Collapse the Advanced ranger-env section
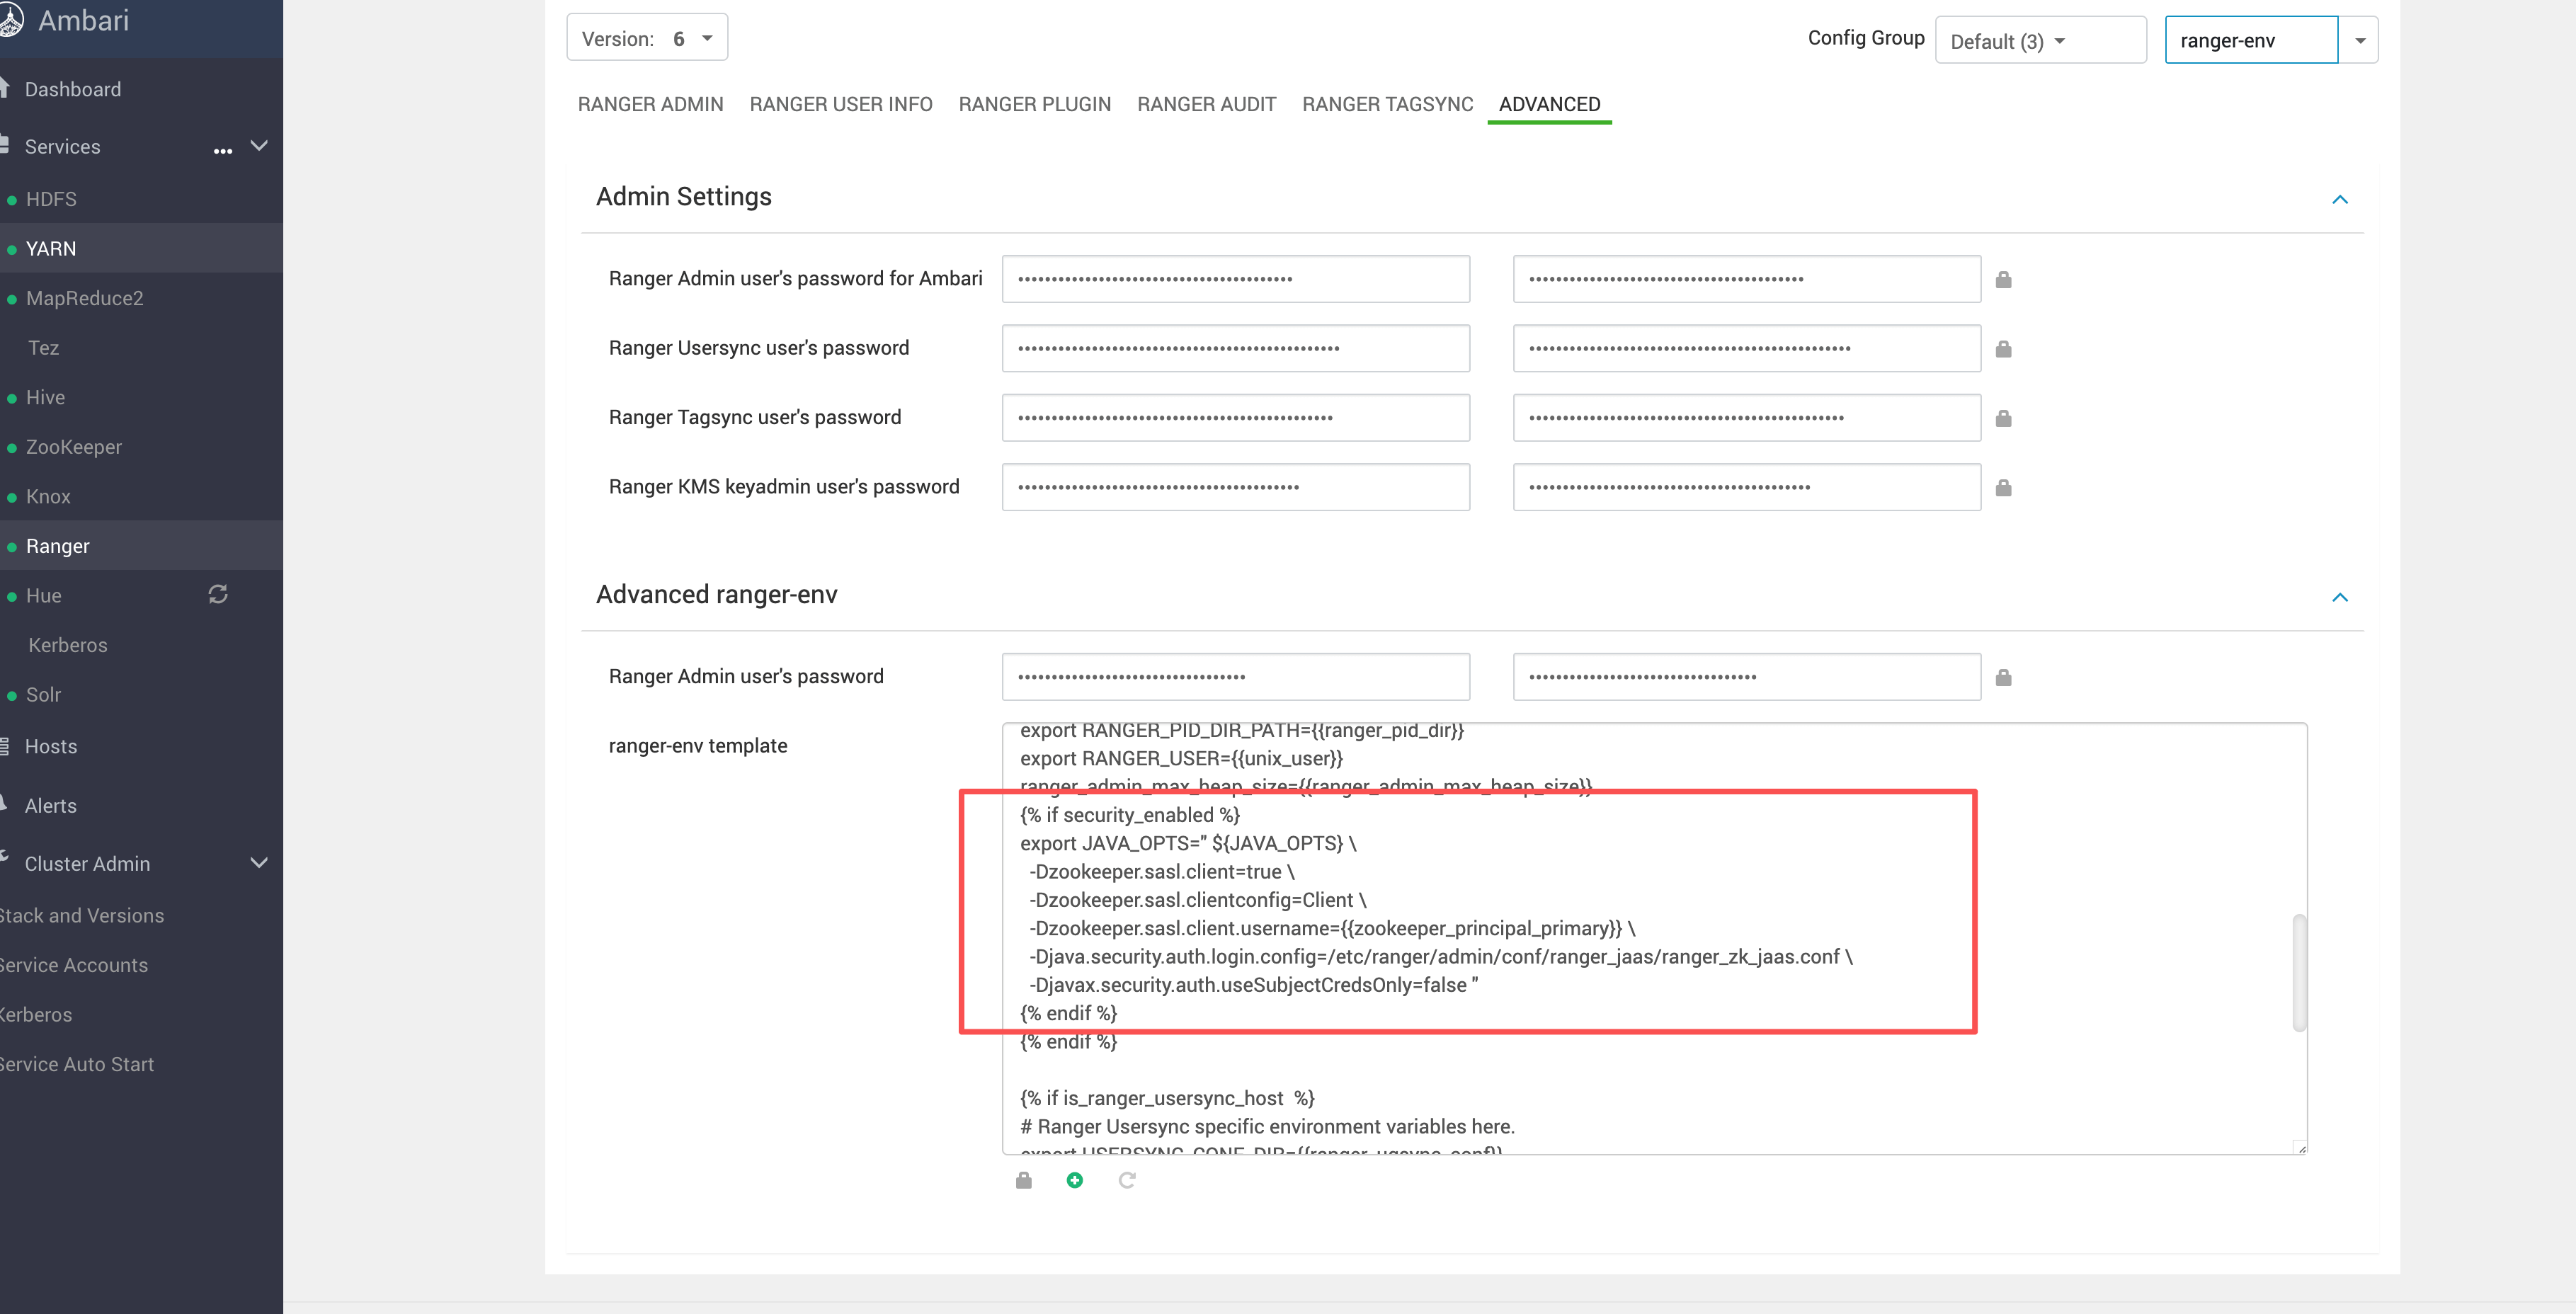2576x1314 pixels. [x=2339, y=597]
